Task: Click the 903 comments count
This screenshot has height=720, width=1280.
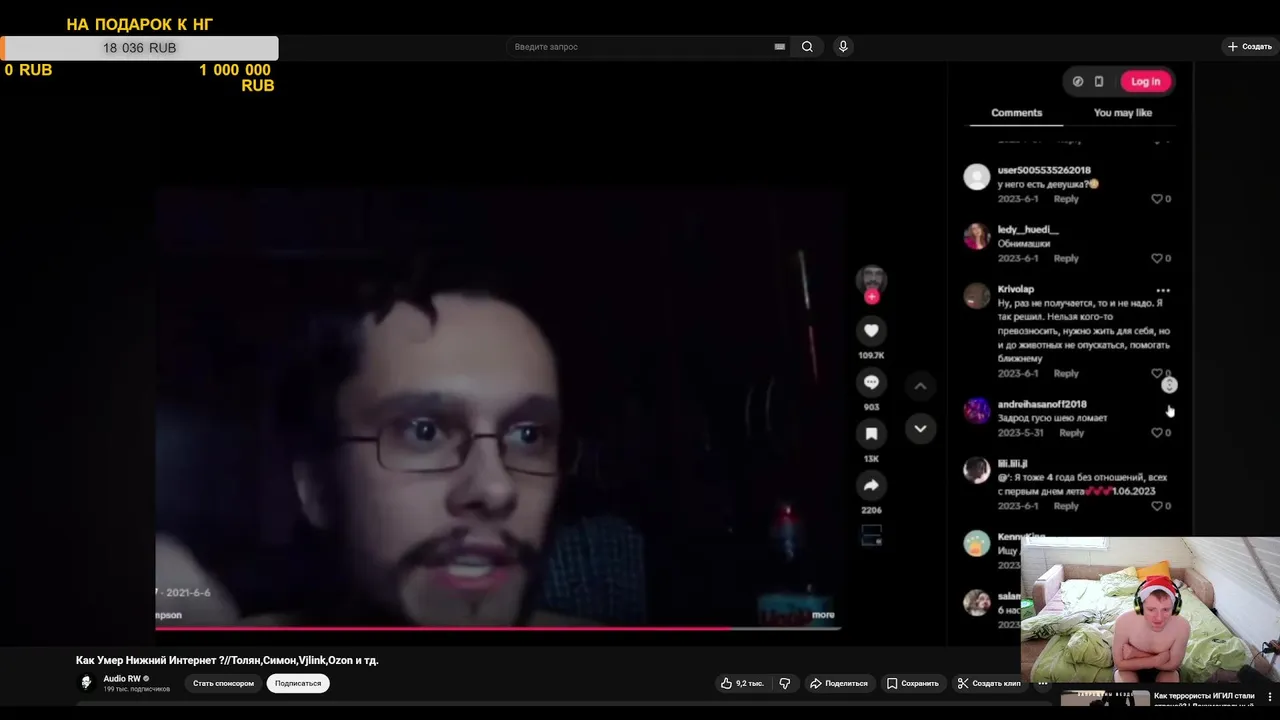Action: [871, 407]
